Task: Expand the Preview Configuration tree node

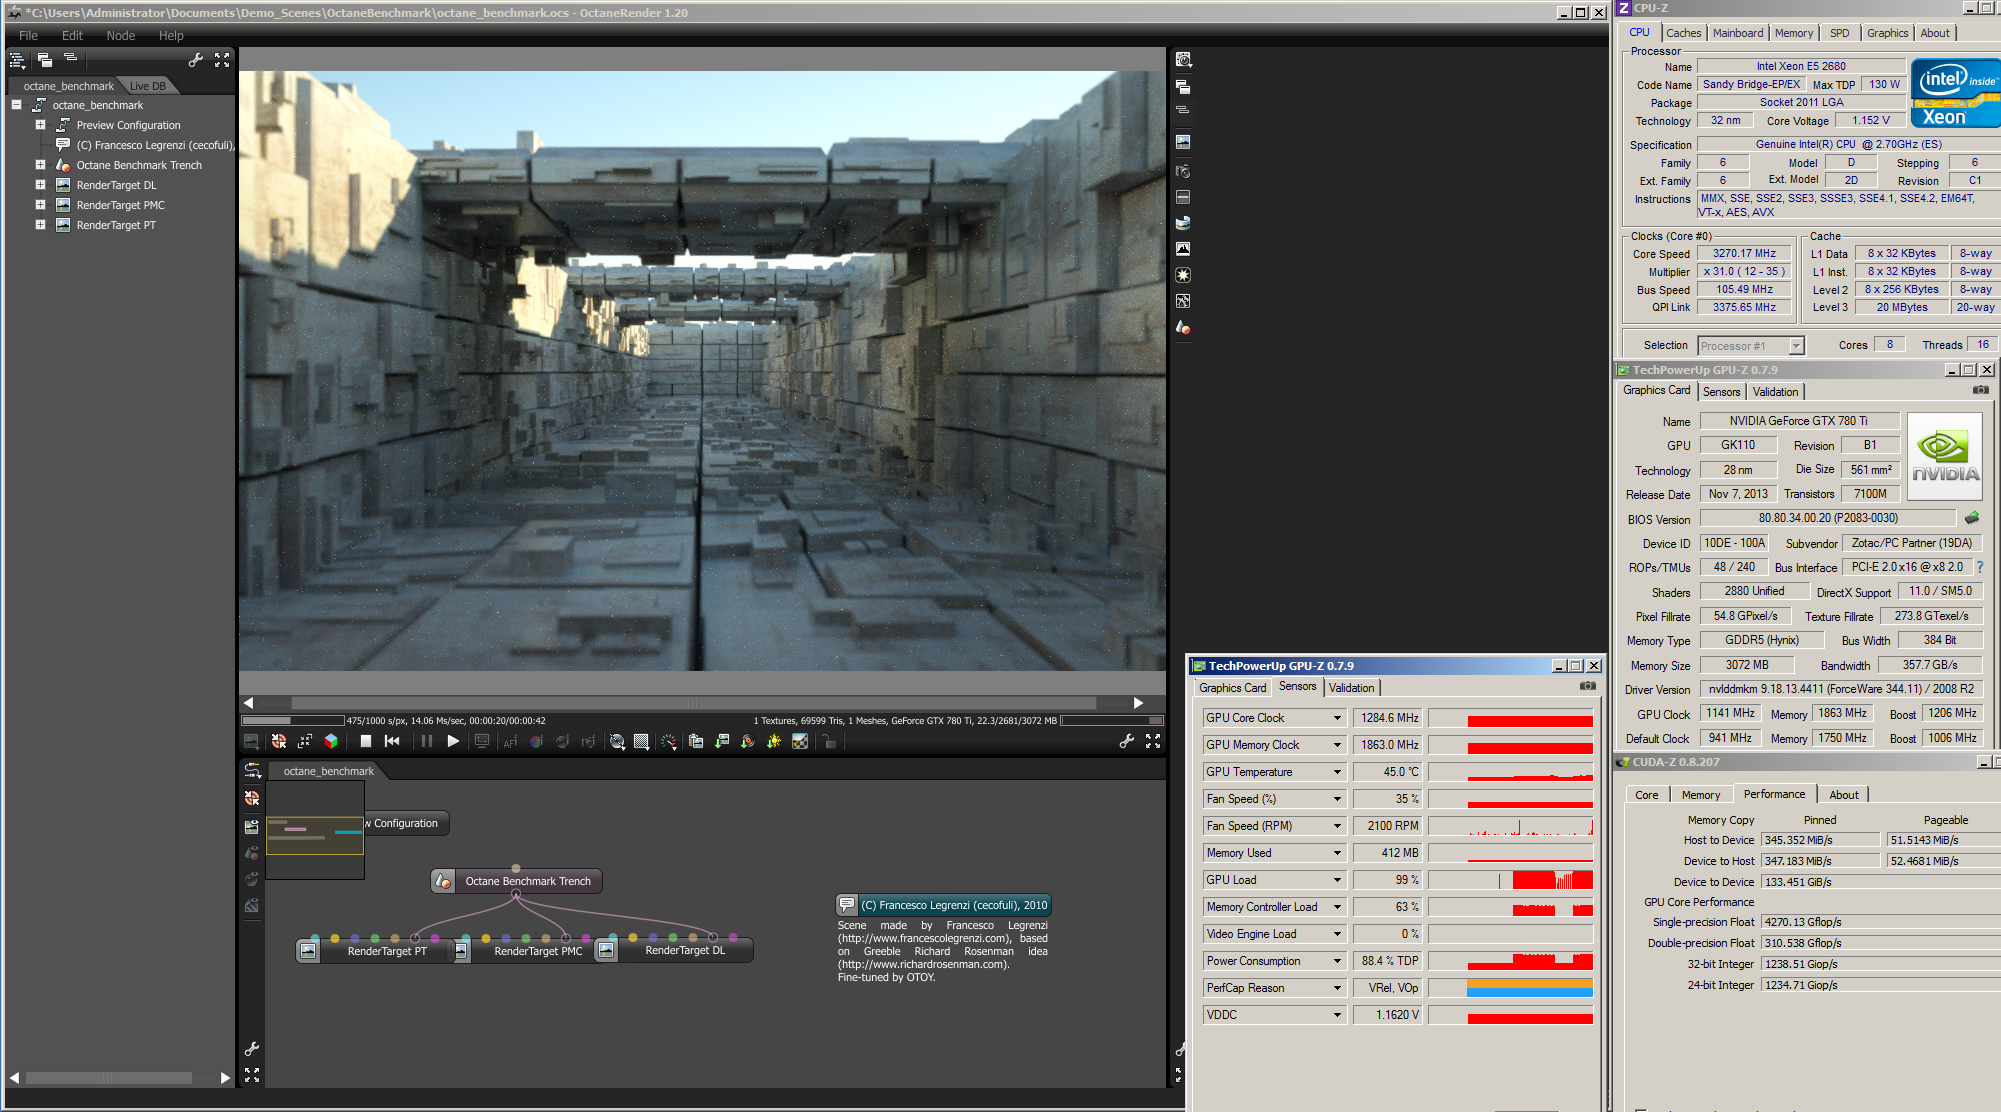Action: 40,125
